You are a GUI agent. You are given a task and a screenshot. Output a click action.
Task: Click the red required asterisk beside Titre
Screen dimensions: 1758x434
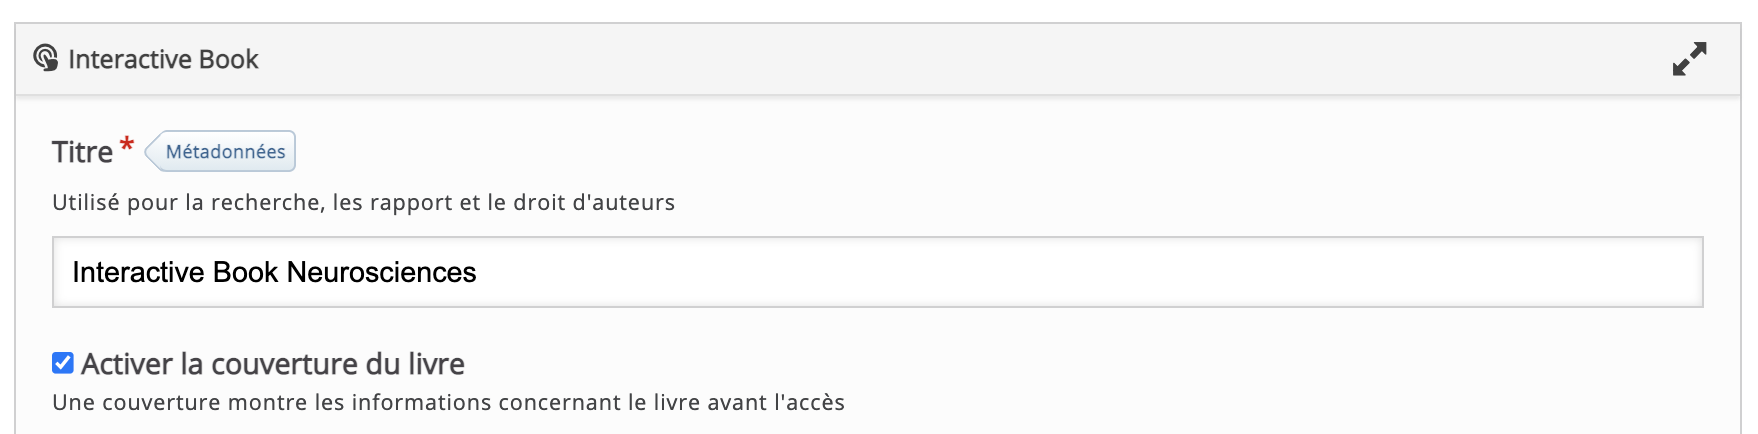(x=127, y=145)
